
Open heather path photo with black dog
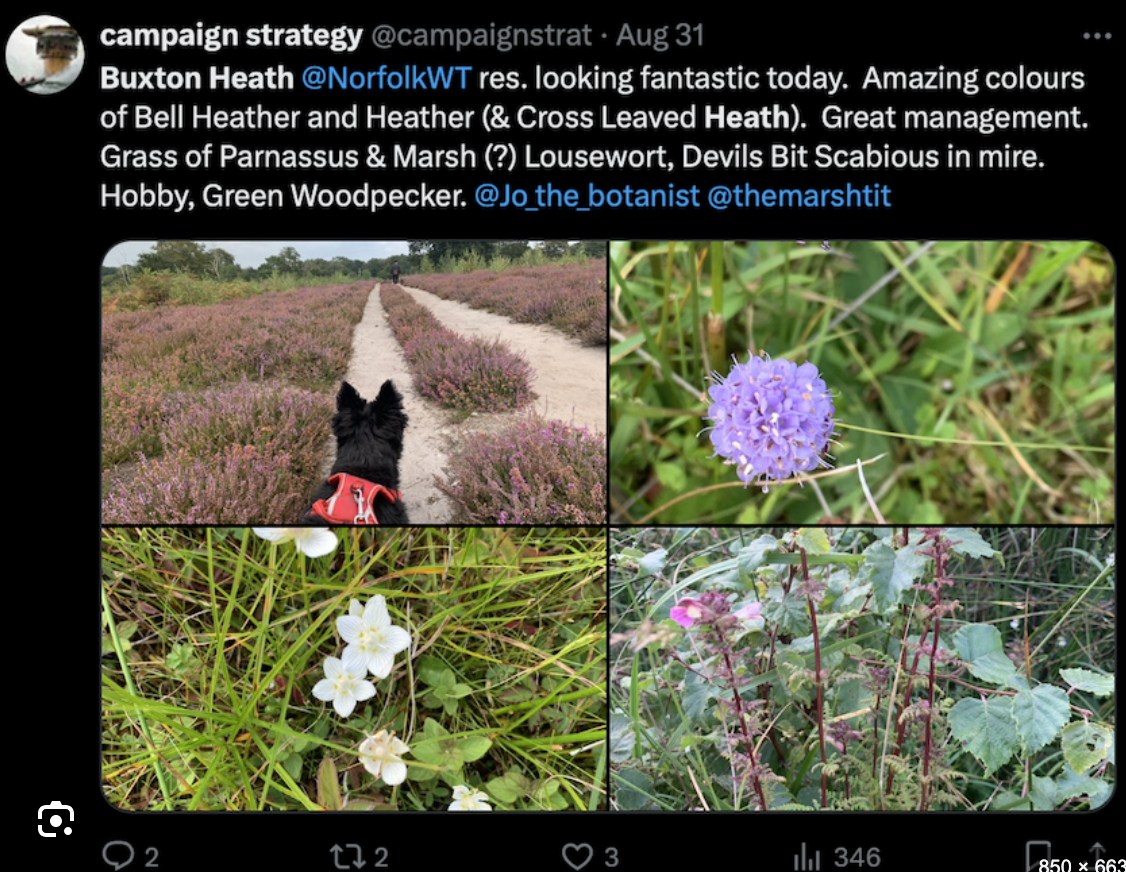(354, 382)
